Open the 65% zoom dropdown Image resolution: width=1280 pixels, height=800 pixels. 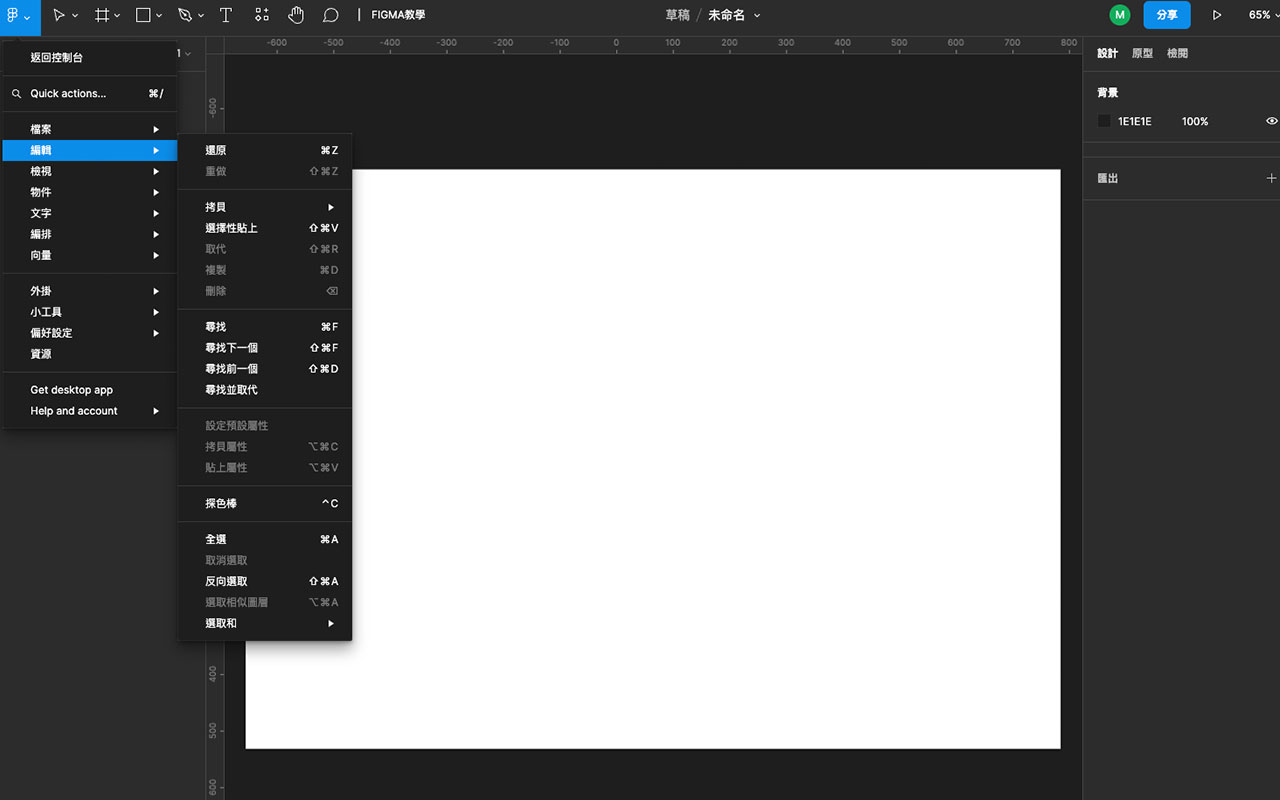point(1262,14)
